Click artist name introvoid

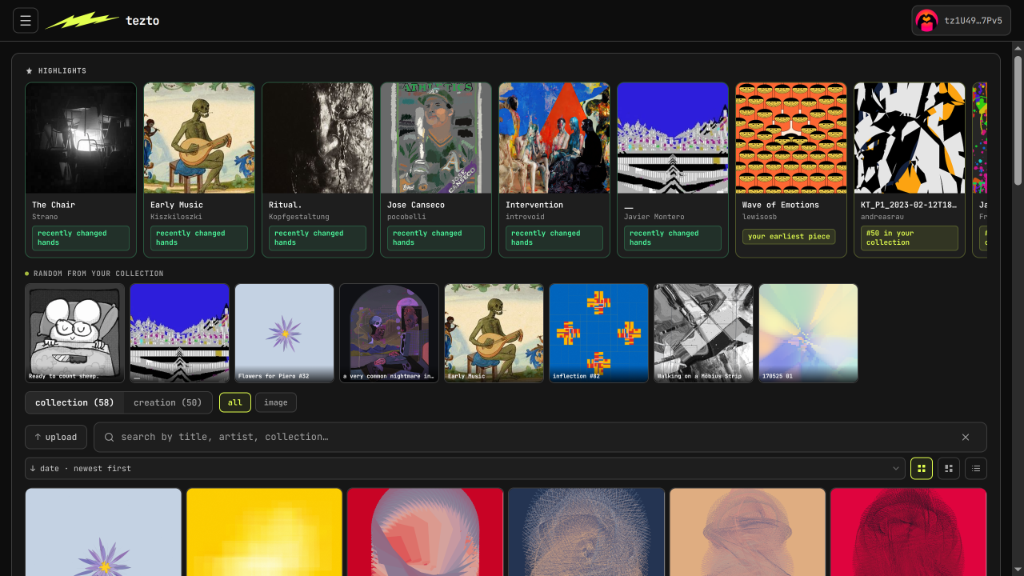coord(524,217)
